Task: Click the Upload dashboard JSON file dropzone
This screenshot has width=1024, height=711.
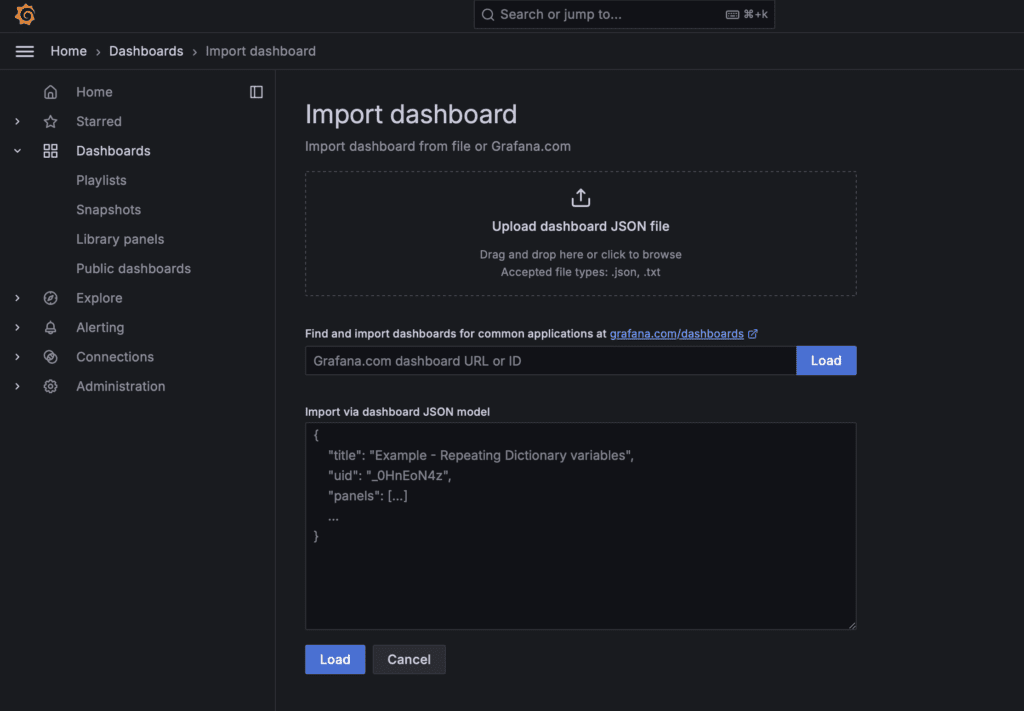Action: pyautogui.click(x=581, y=234)
